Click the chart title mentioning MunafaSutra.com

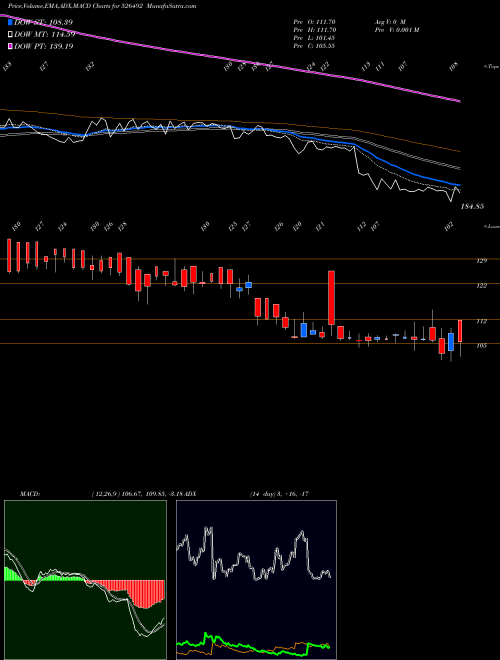click(x=102, y=6)
